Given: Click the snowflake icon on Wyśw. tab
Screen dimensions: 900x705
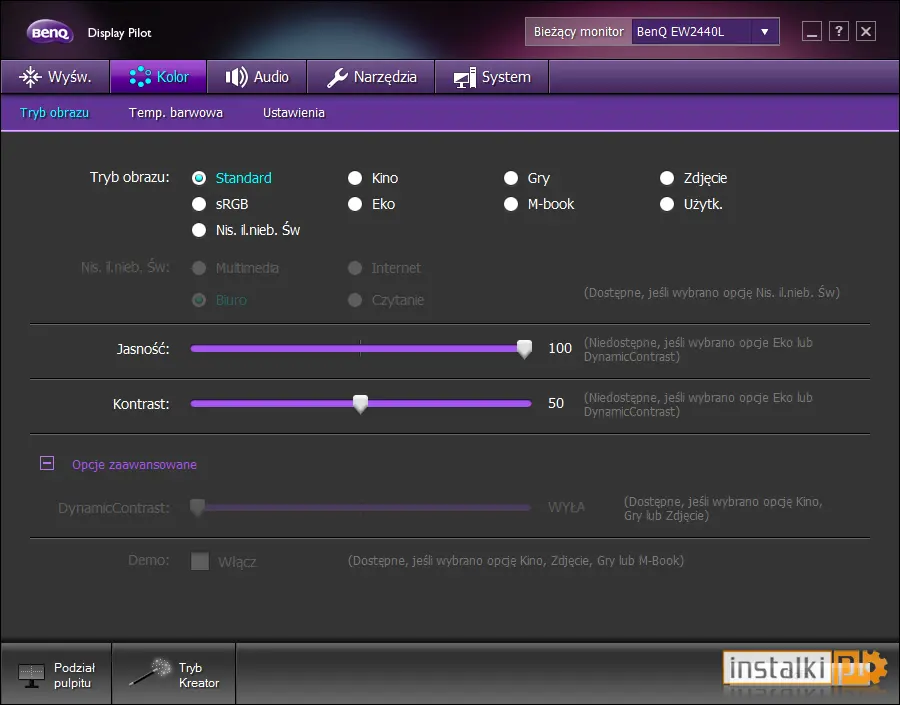Looking at the screenshot, I should click(30, 77).
